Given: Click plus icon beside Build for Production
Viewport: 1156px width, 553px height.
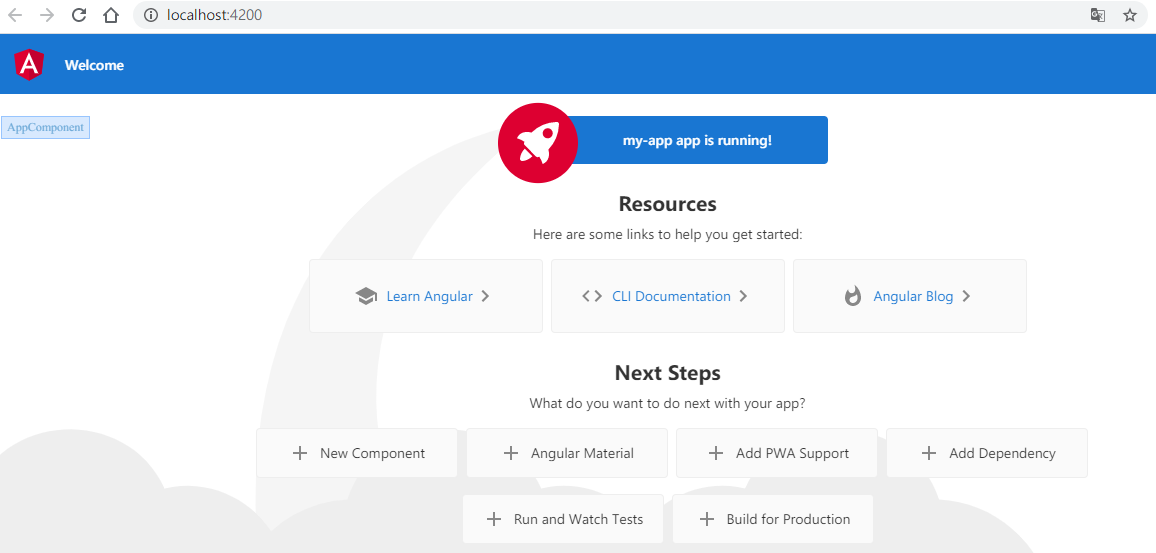Looking at the screenshot, I should (x=707, y=519).
